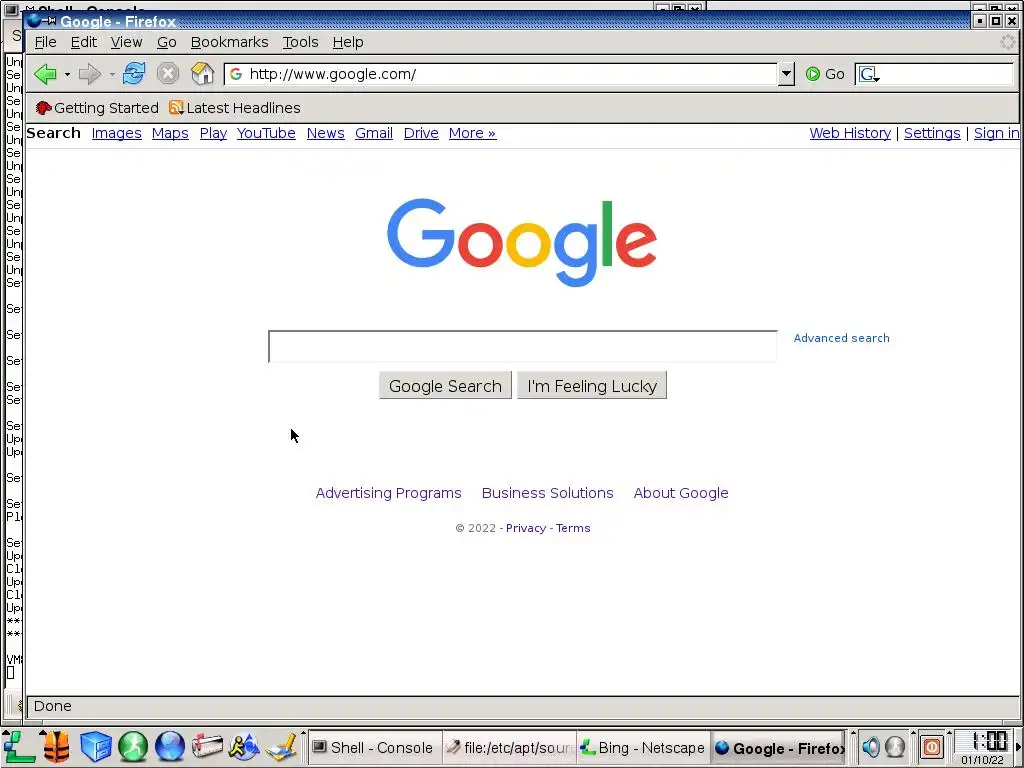Click the Google favicon in address bar
This screenshot has width=1024, height=768.
pyautogui.click(x=236, y=74)
